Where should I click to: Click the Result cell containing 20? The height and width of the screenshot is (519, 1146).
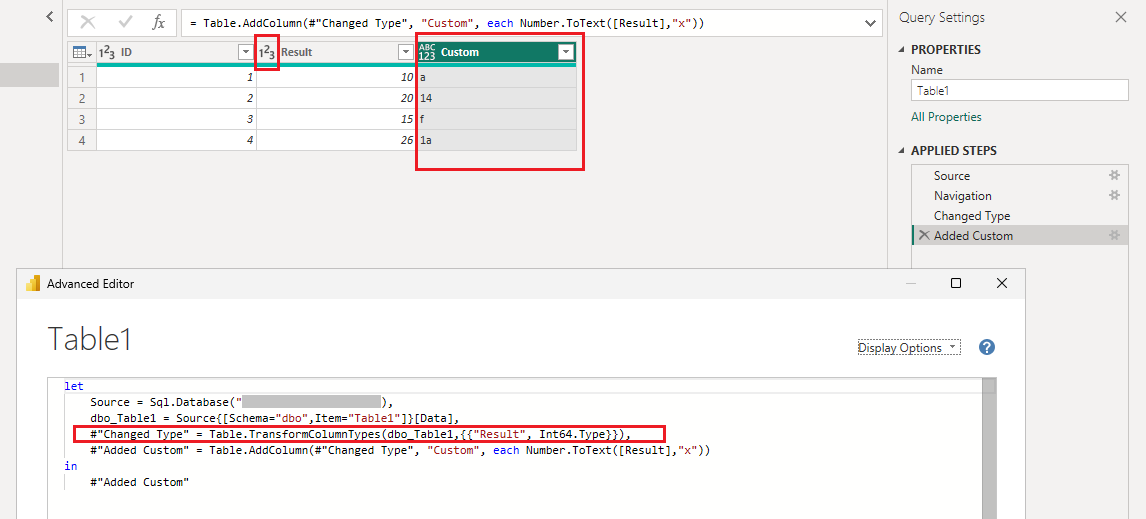point(336,99)
